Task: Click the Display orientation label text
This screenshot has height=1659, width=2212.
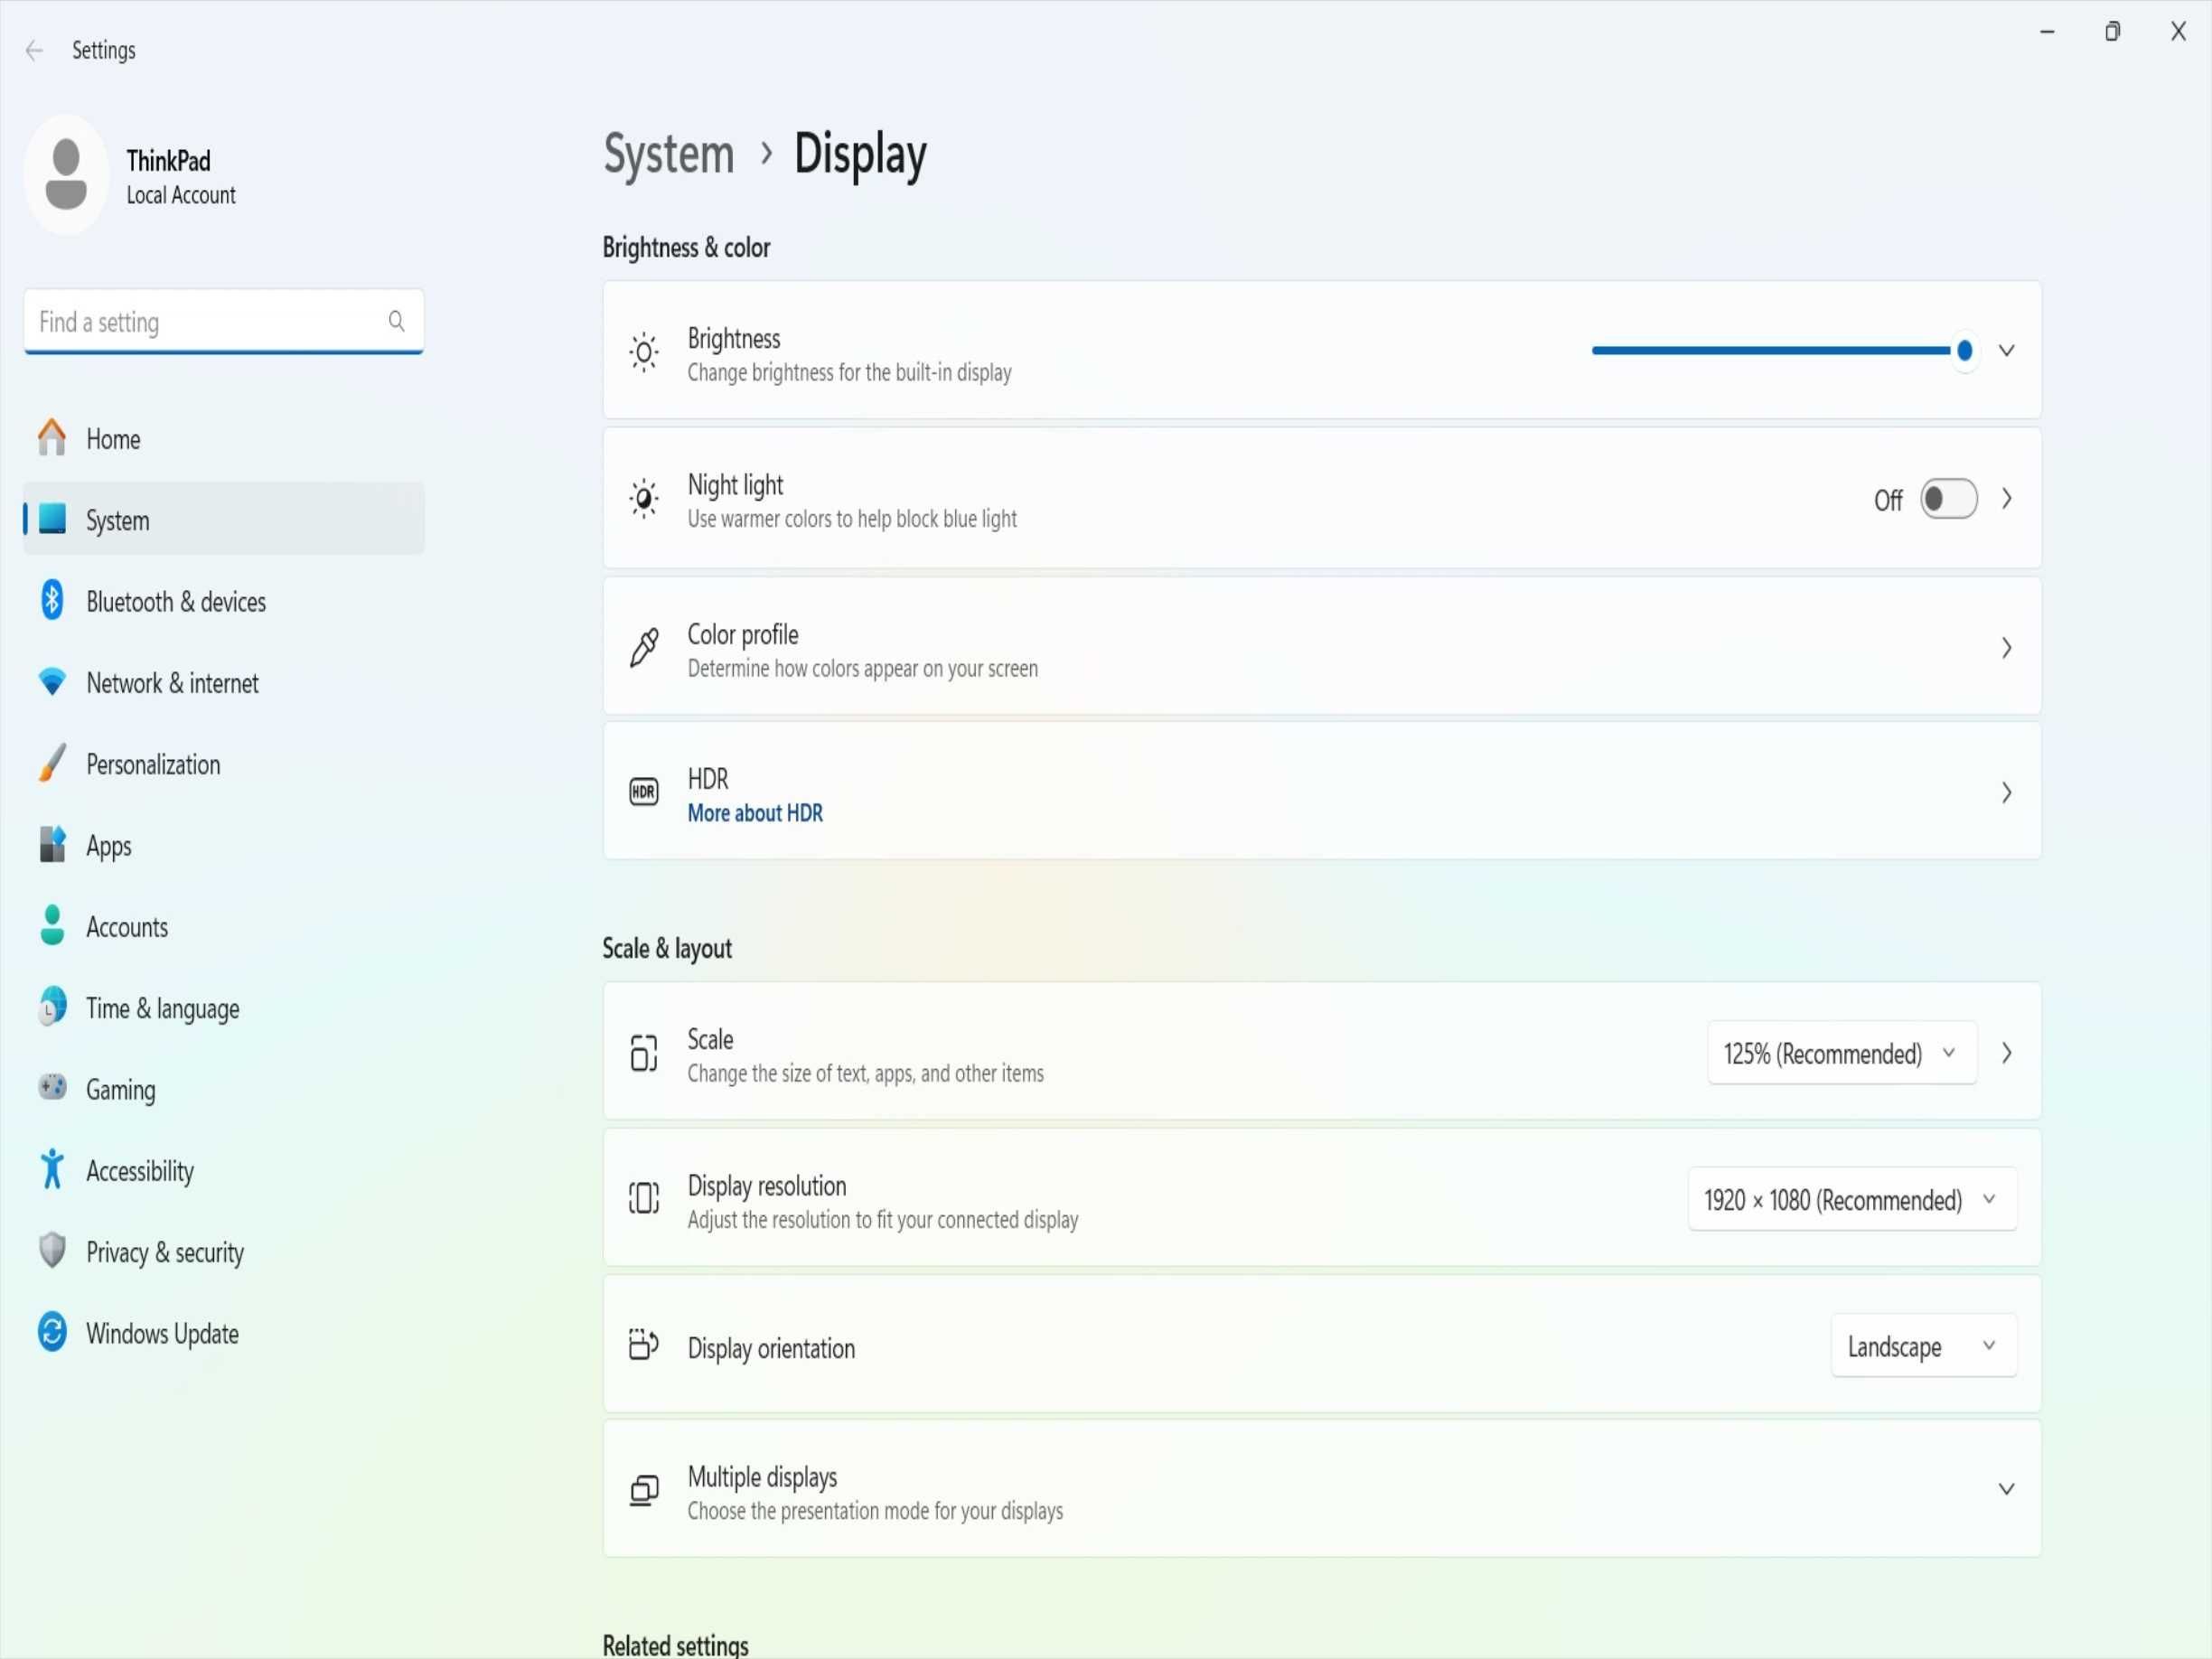Action: tap(771, 1348)
